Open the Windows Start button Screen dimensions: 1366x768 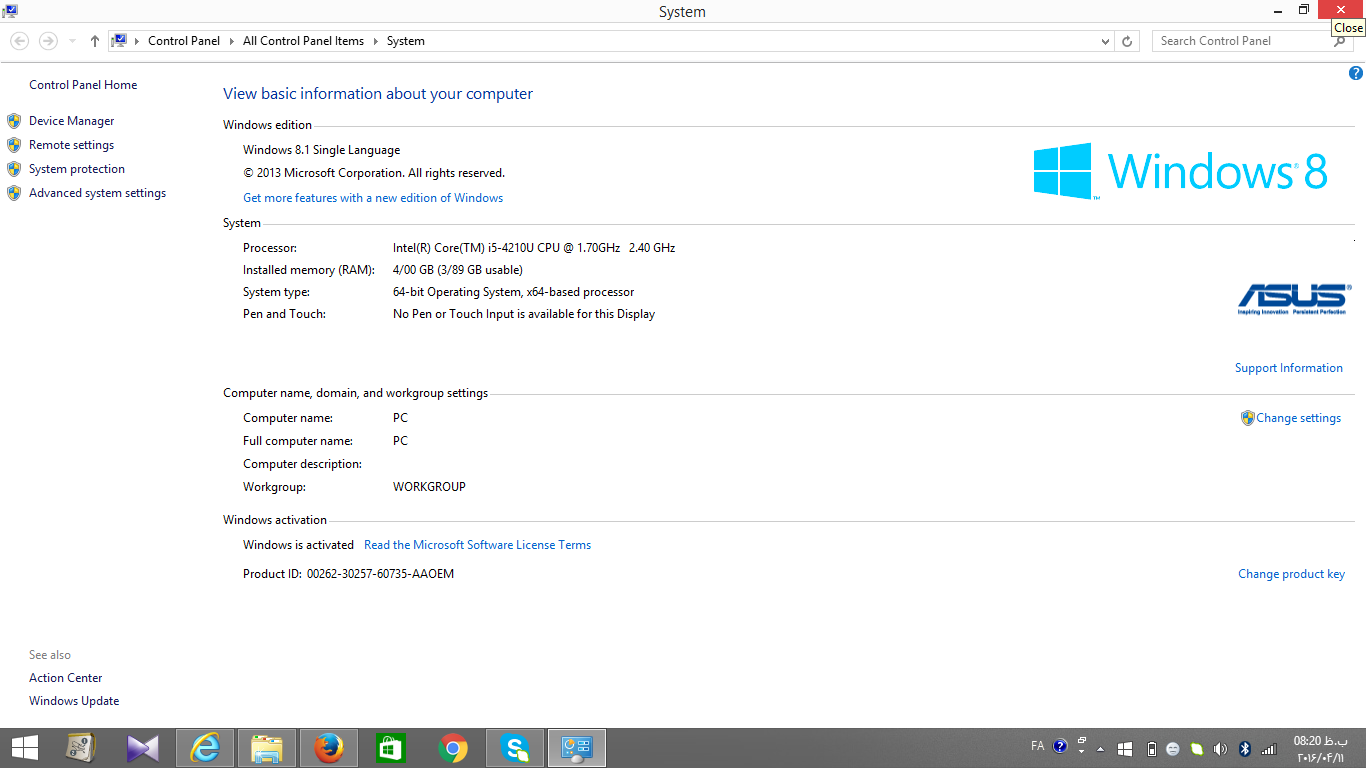[x=25, y=748]
